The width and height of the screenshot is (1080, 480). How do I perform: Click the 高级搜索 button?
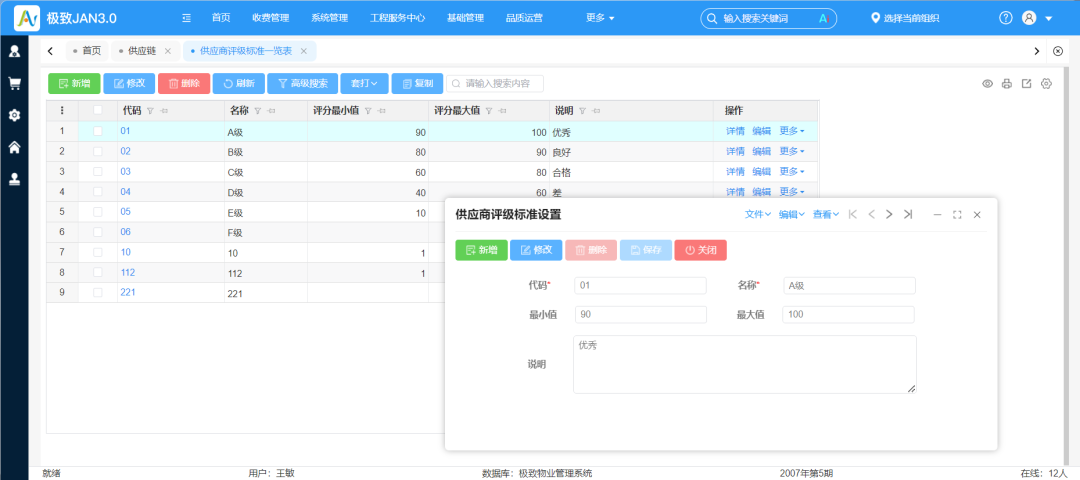(x=302, y=84)
